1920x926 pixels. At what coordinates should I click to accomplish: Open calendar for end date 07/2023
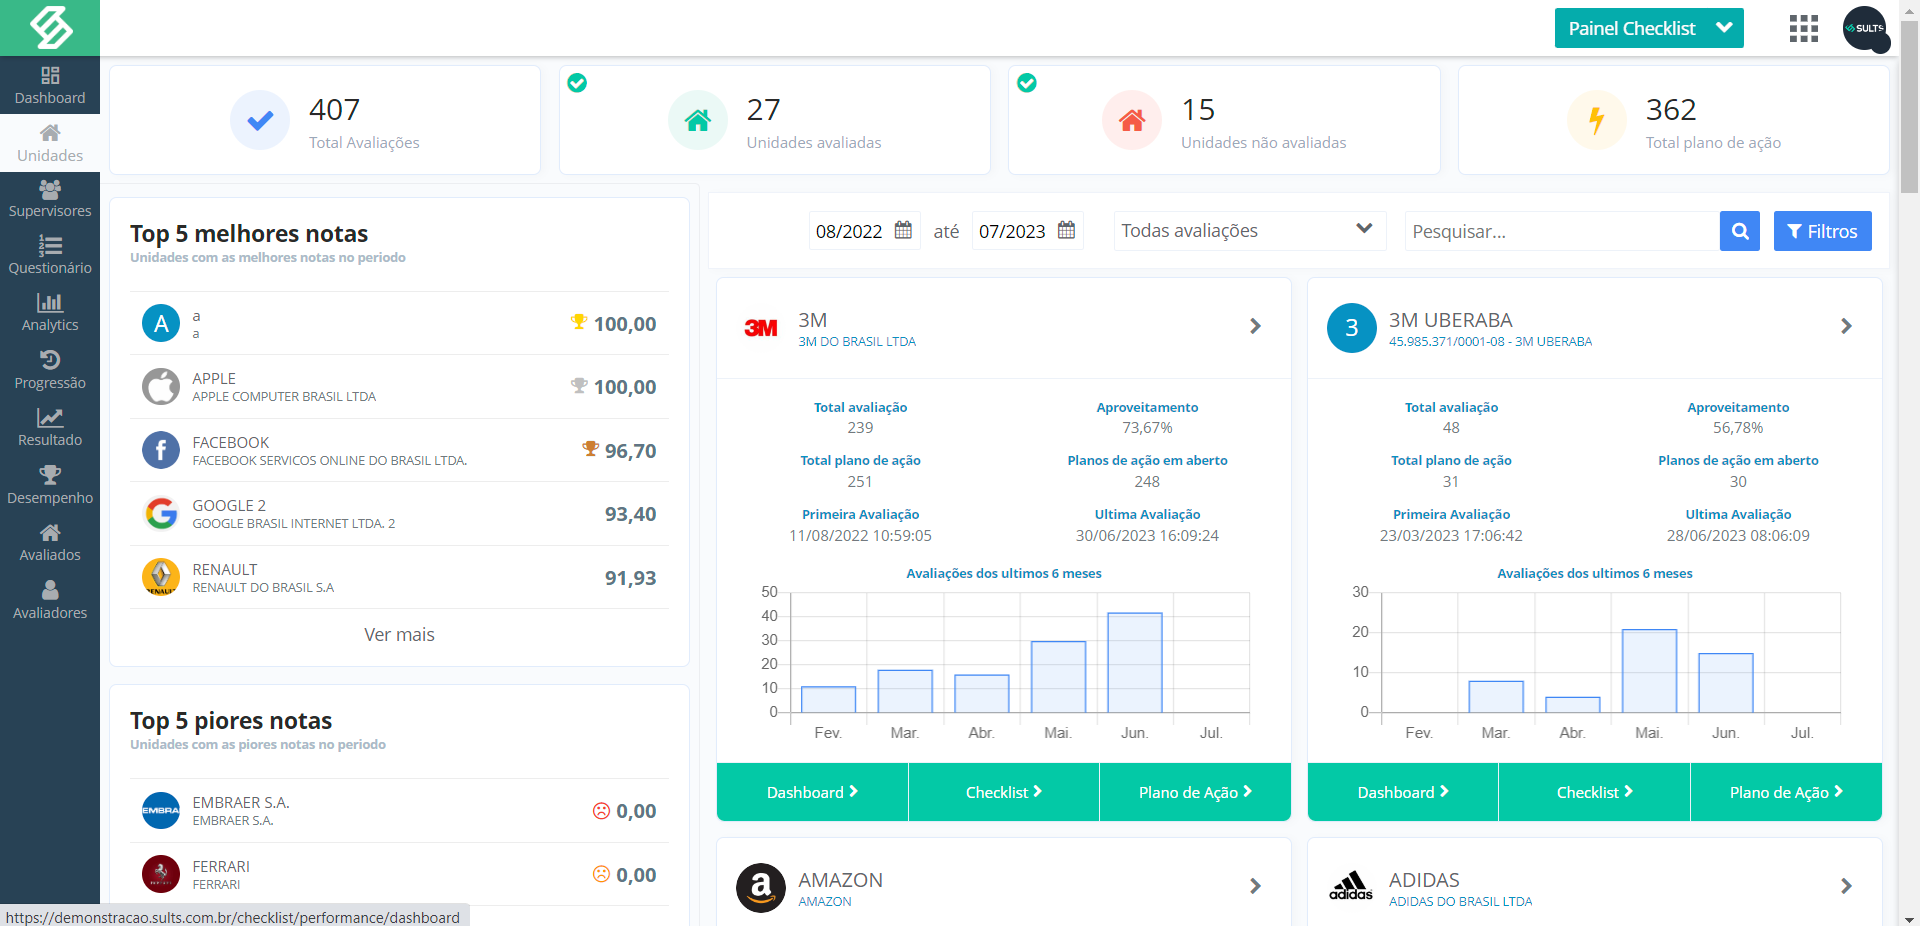click(1067, 230)
